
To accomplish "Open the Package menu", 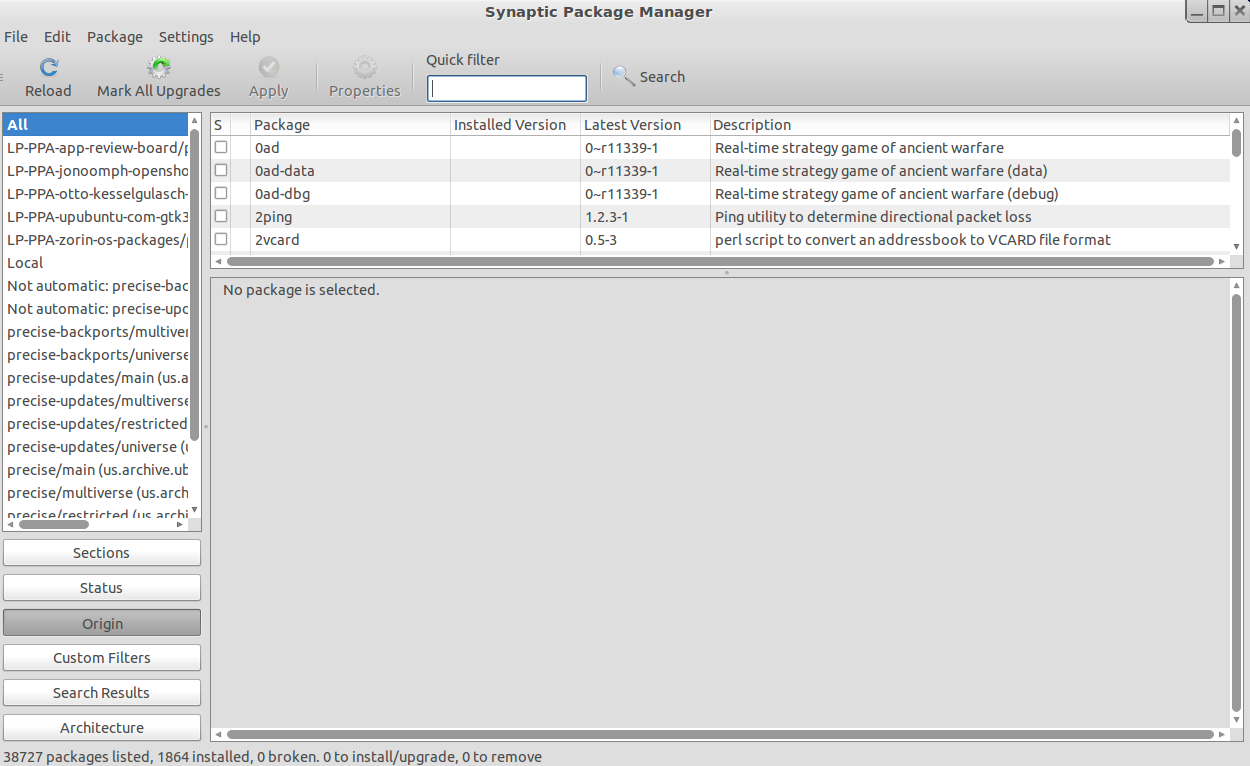I will pos(114,37).
